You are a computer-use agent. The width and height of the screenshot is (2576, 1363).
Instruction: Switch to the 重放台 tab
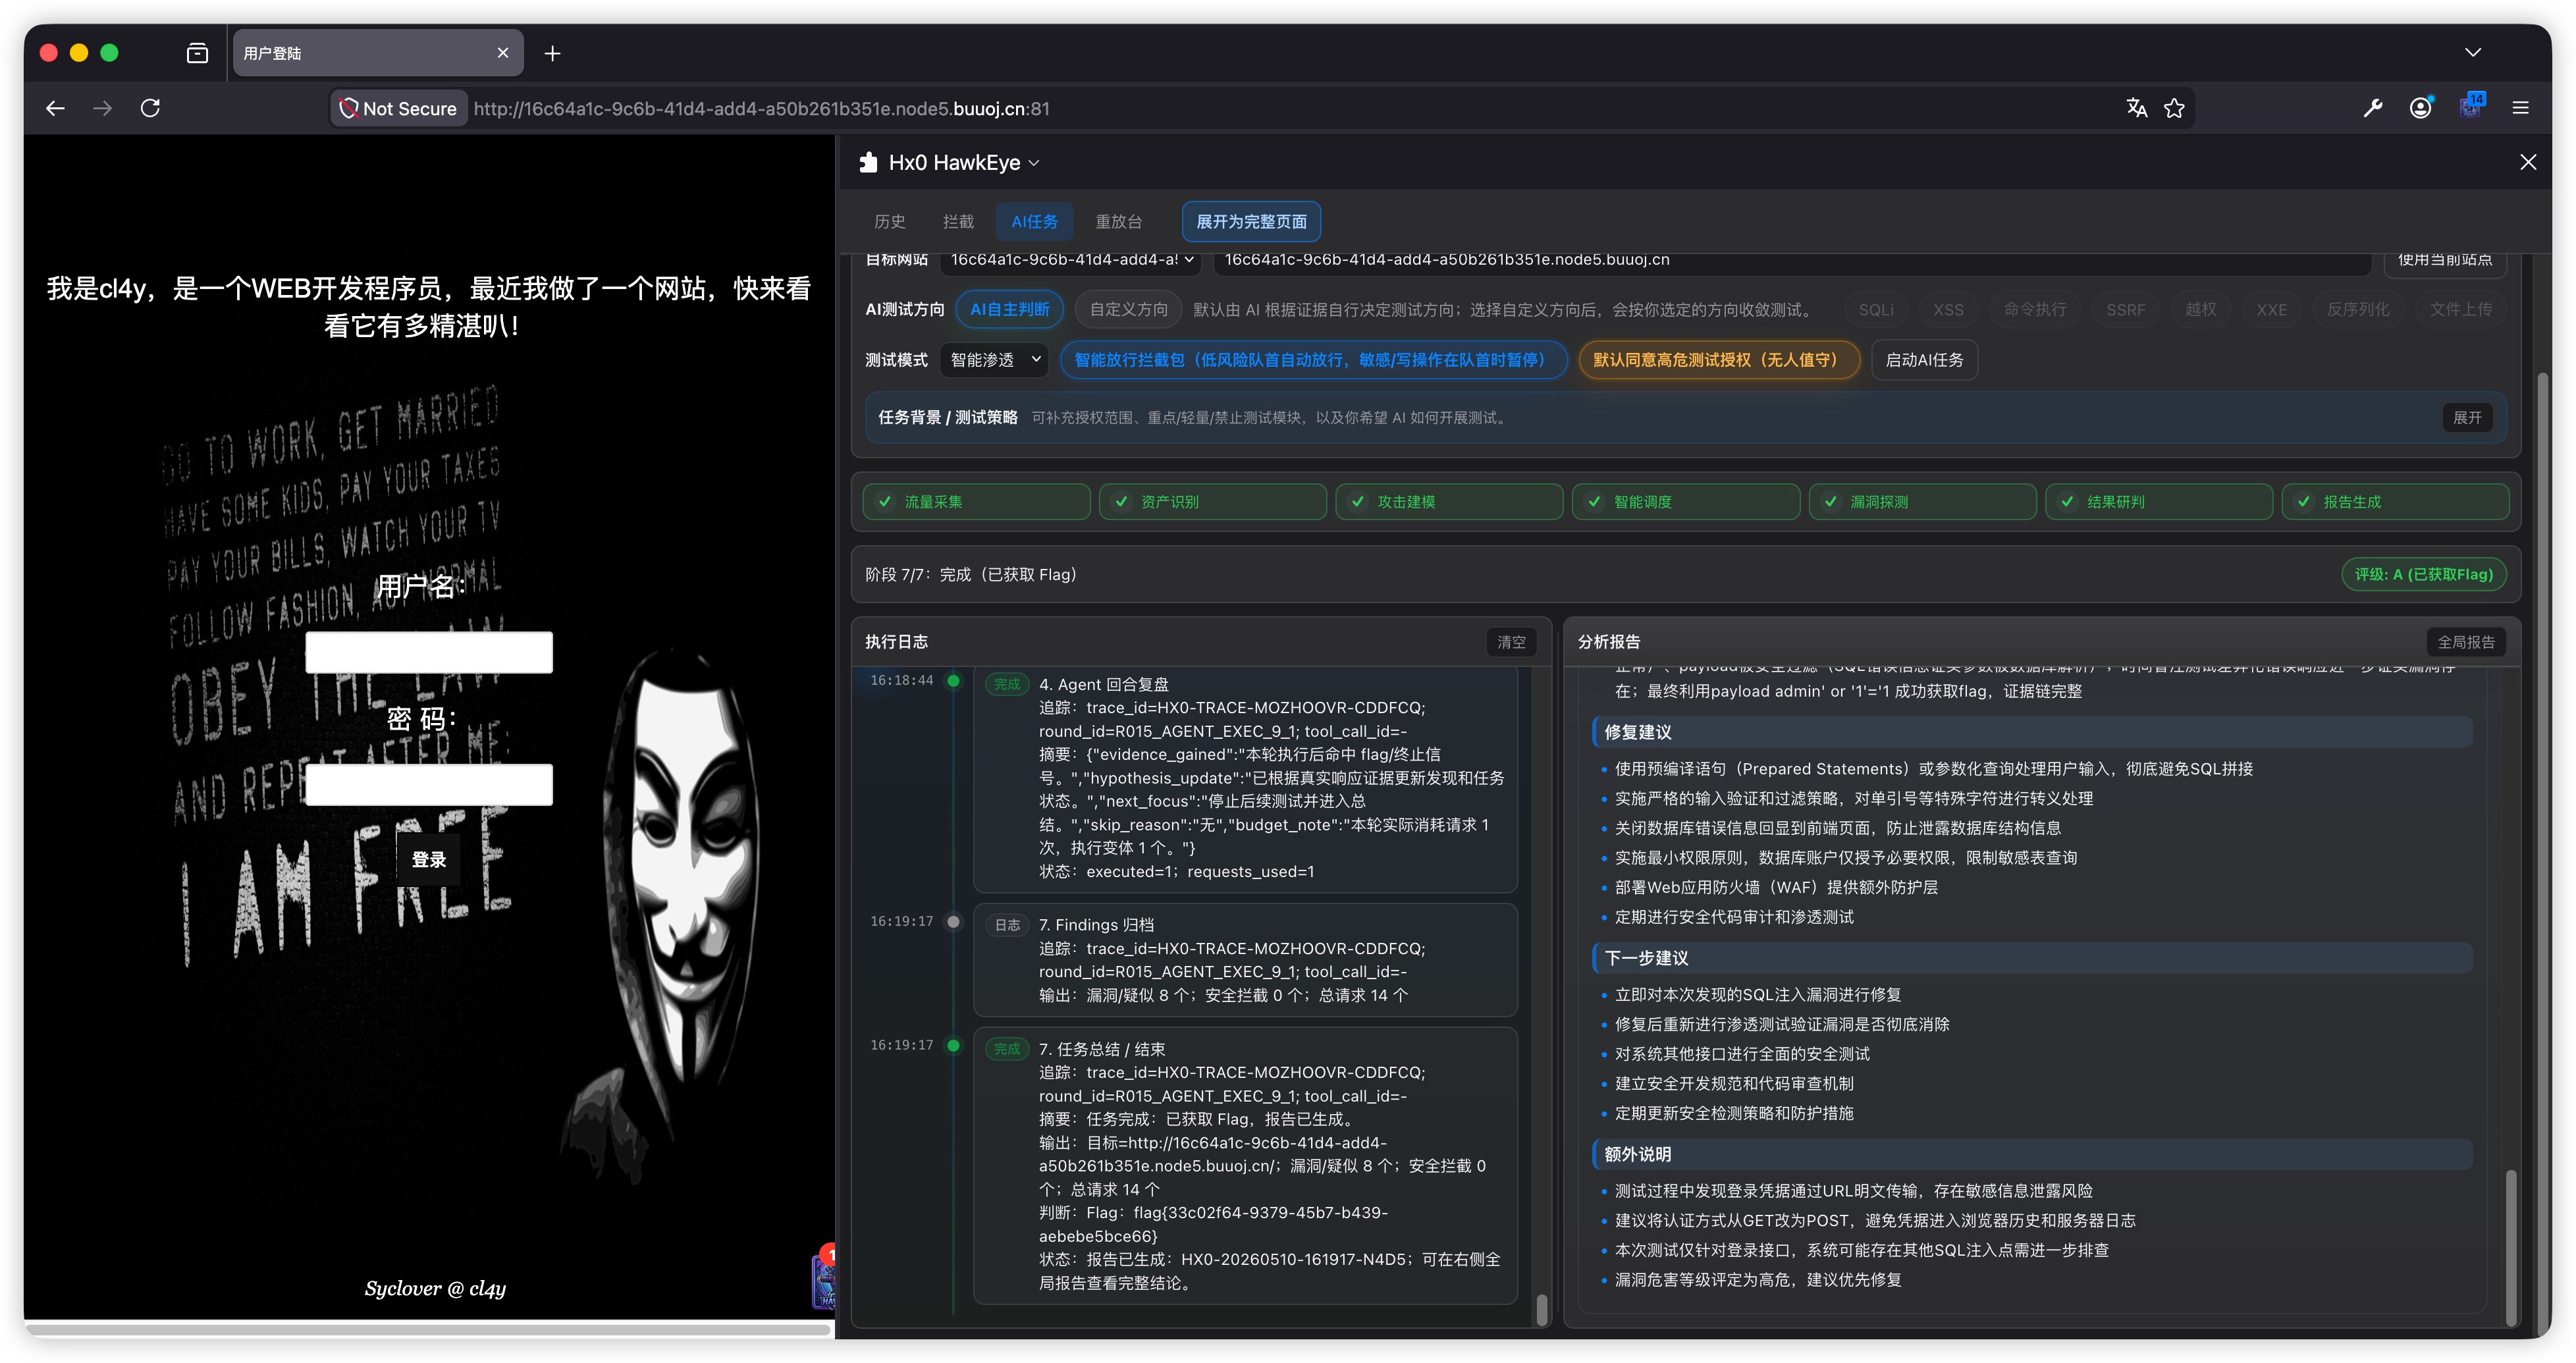pos(1118,222)
